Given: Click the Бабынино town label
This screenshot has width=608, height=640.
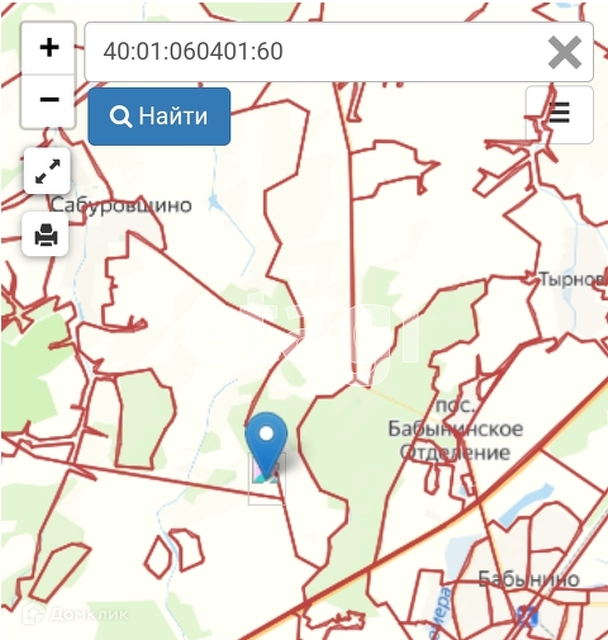Looking at the screenshot, I should 528,579.
